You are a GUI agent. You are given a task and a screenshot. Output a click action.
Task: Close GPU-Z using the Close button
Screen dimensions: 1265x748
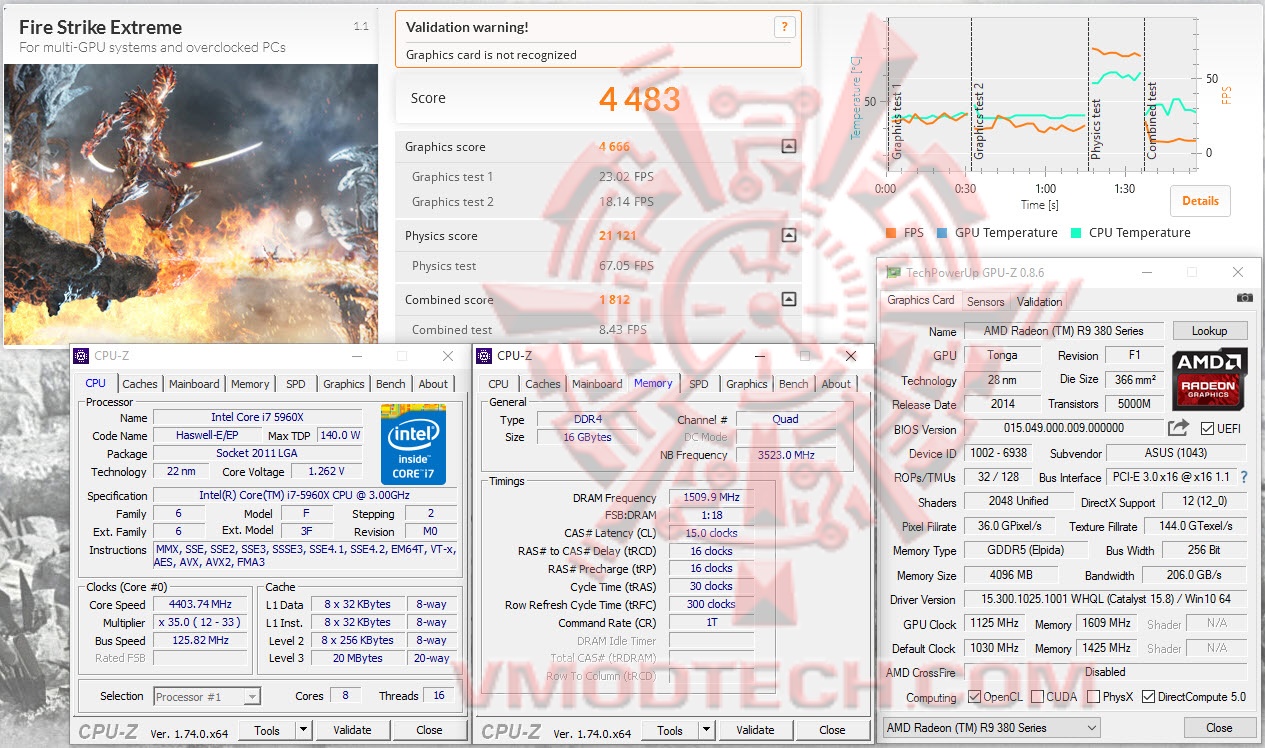(1219, 728)
